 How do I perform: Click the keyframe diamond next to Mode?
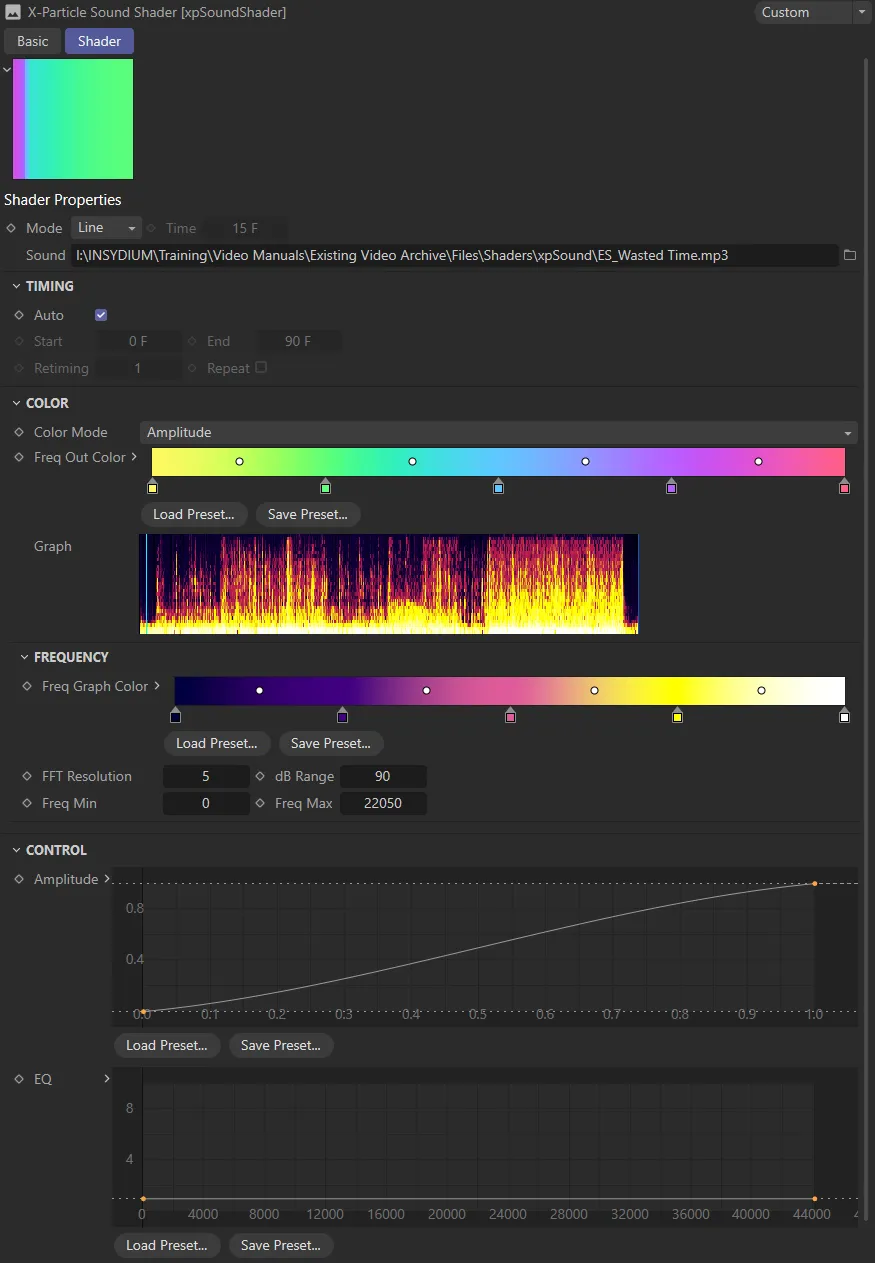[x=9, y=227]
